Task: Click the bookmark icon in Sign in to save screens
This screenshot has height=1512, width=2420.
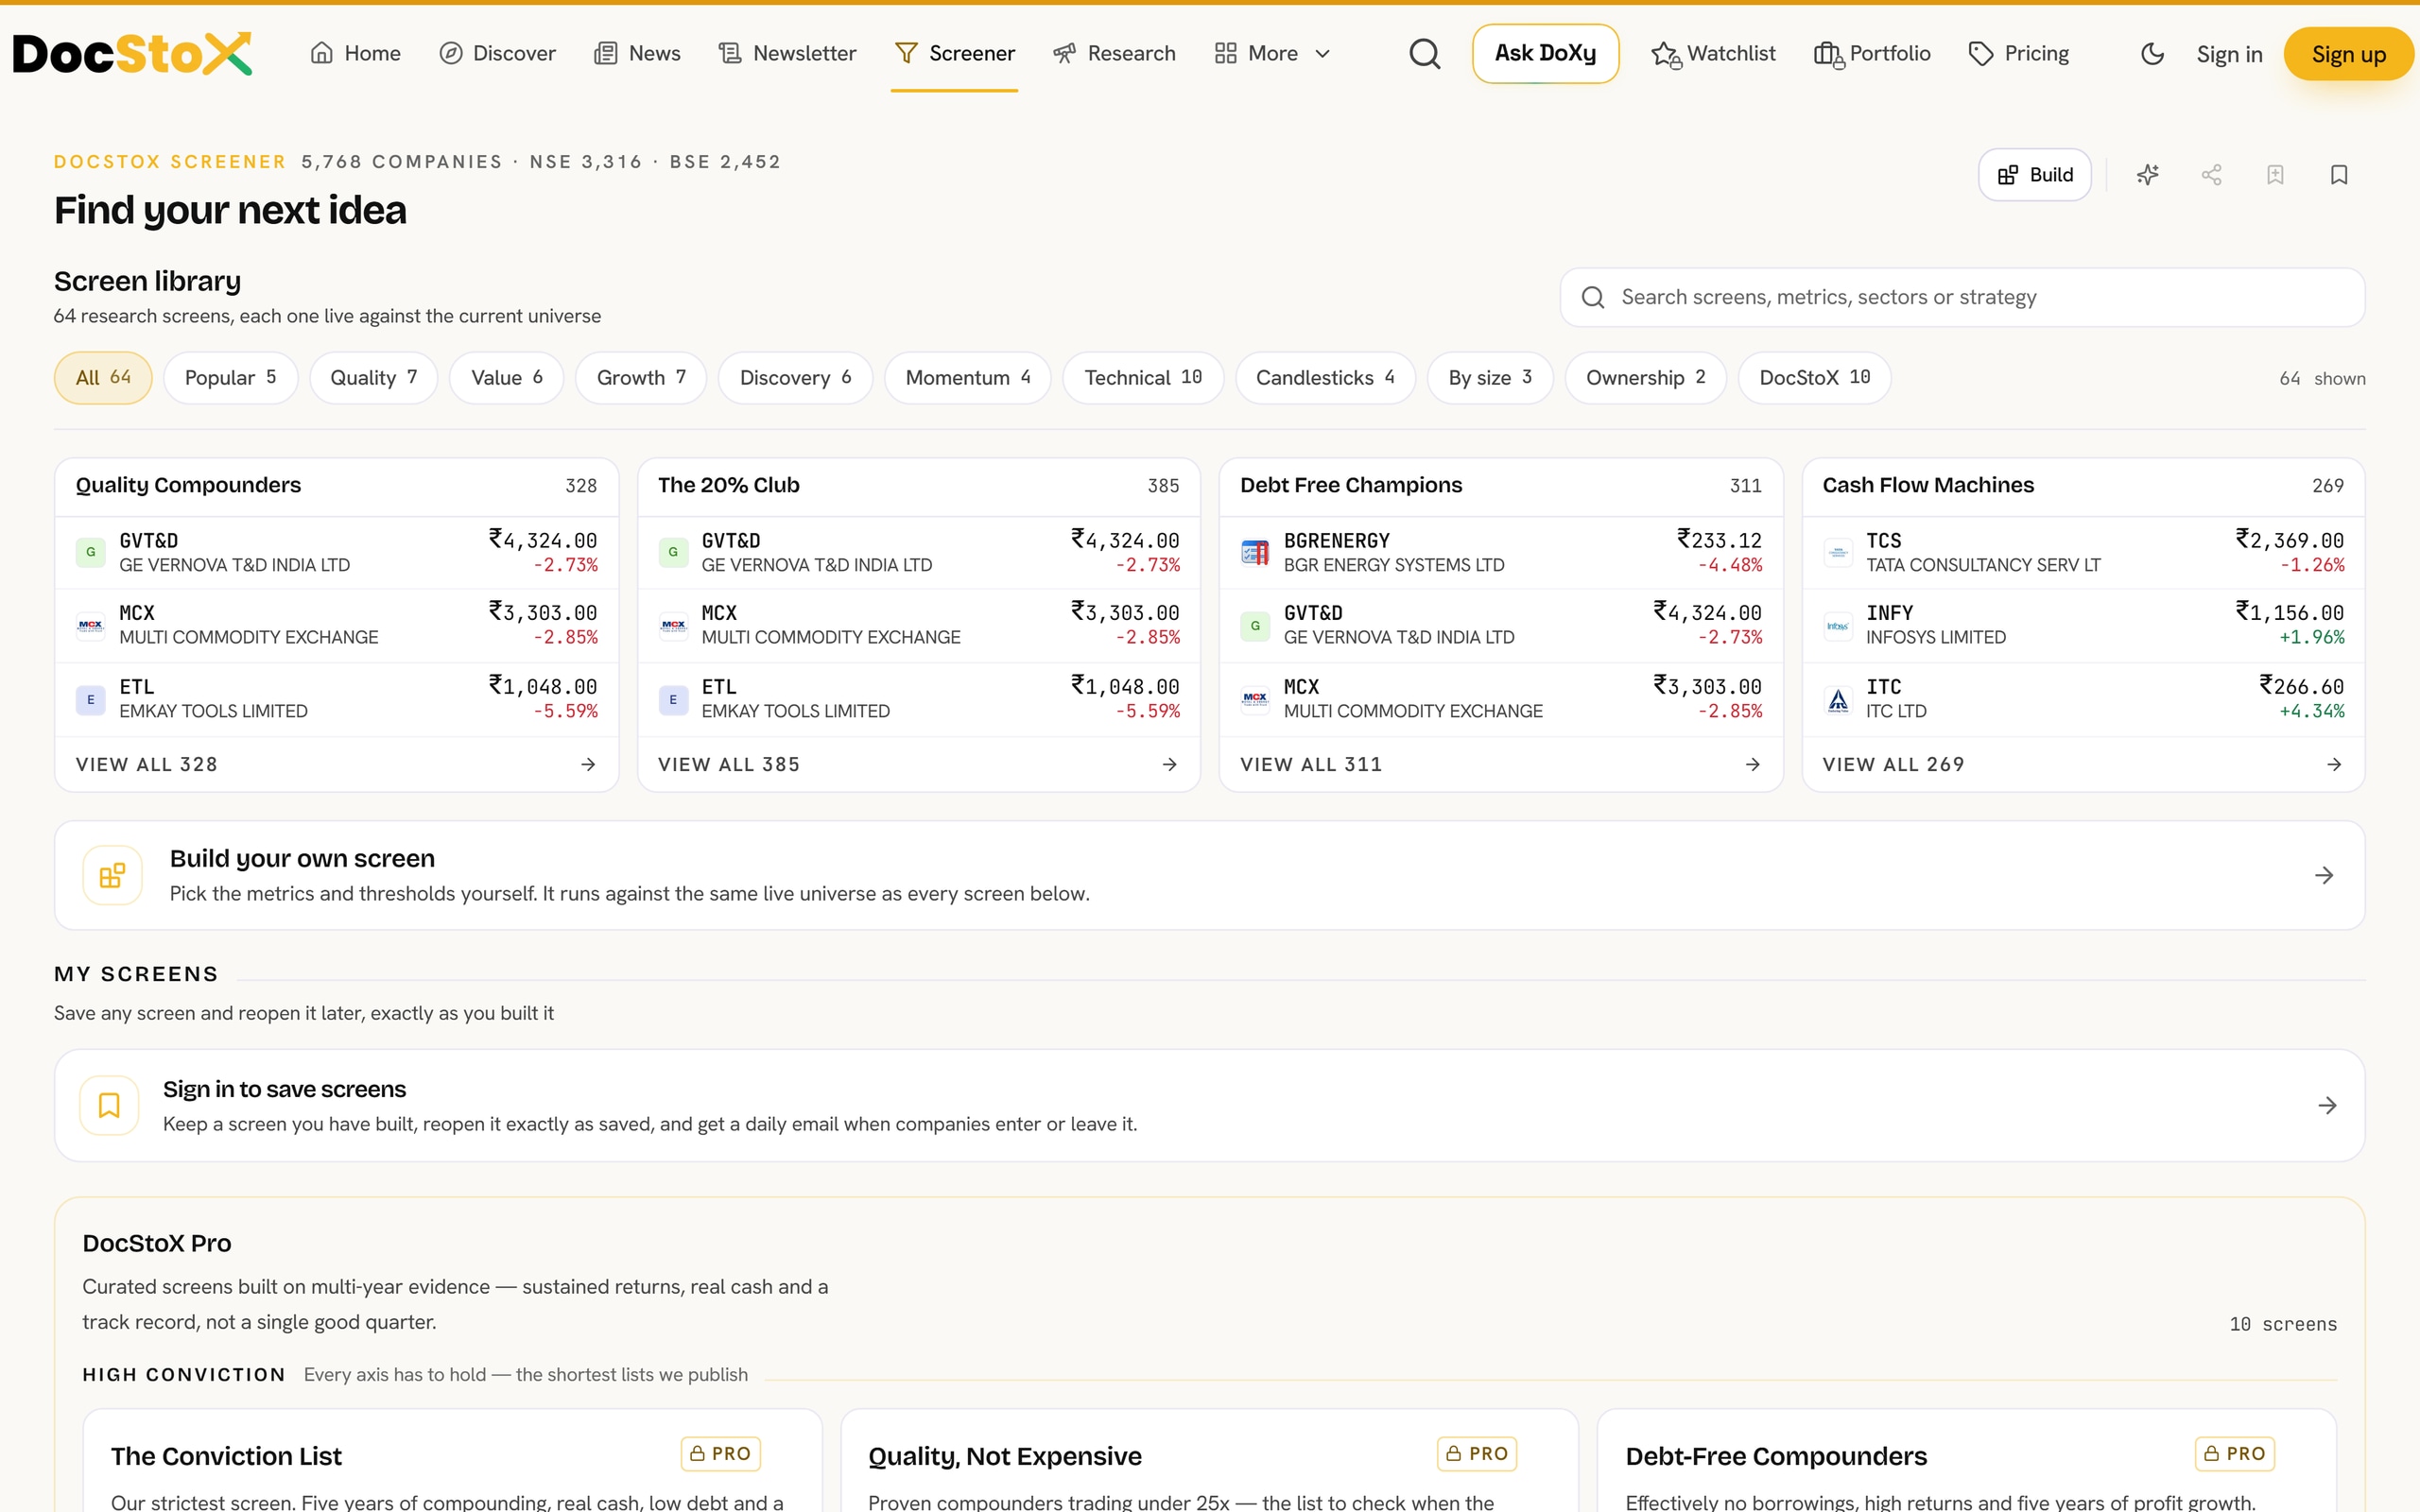Action: 109,1105
